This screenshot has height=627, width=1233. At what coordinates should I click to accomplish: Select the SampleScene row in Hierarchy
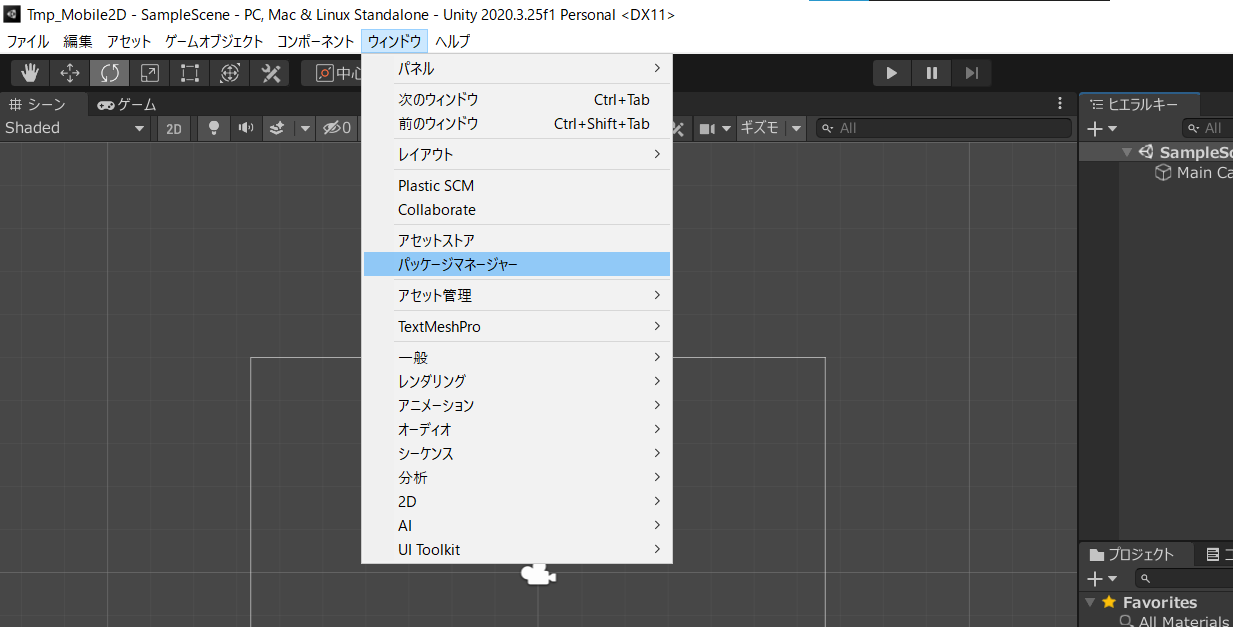[x=1156, y=152]
